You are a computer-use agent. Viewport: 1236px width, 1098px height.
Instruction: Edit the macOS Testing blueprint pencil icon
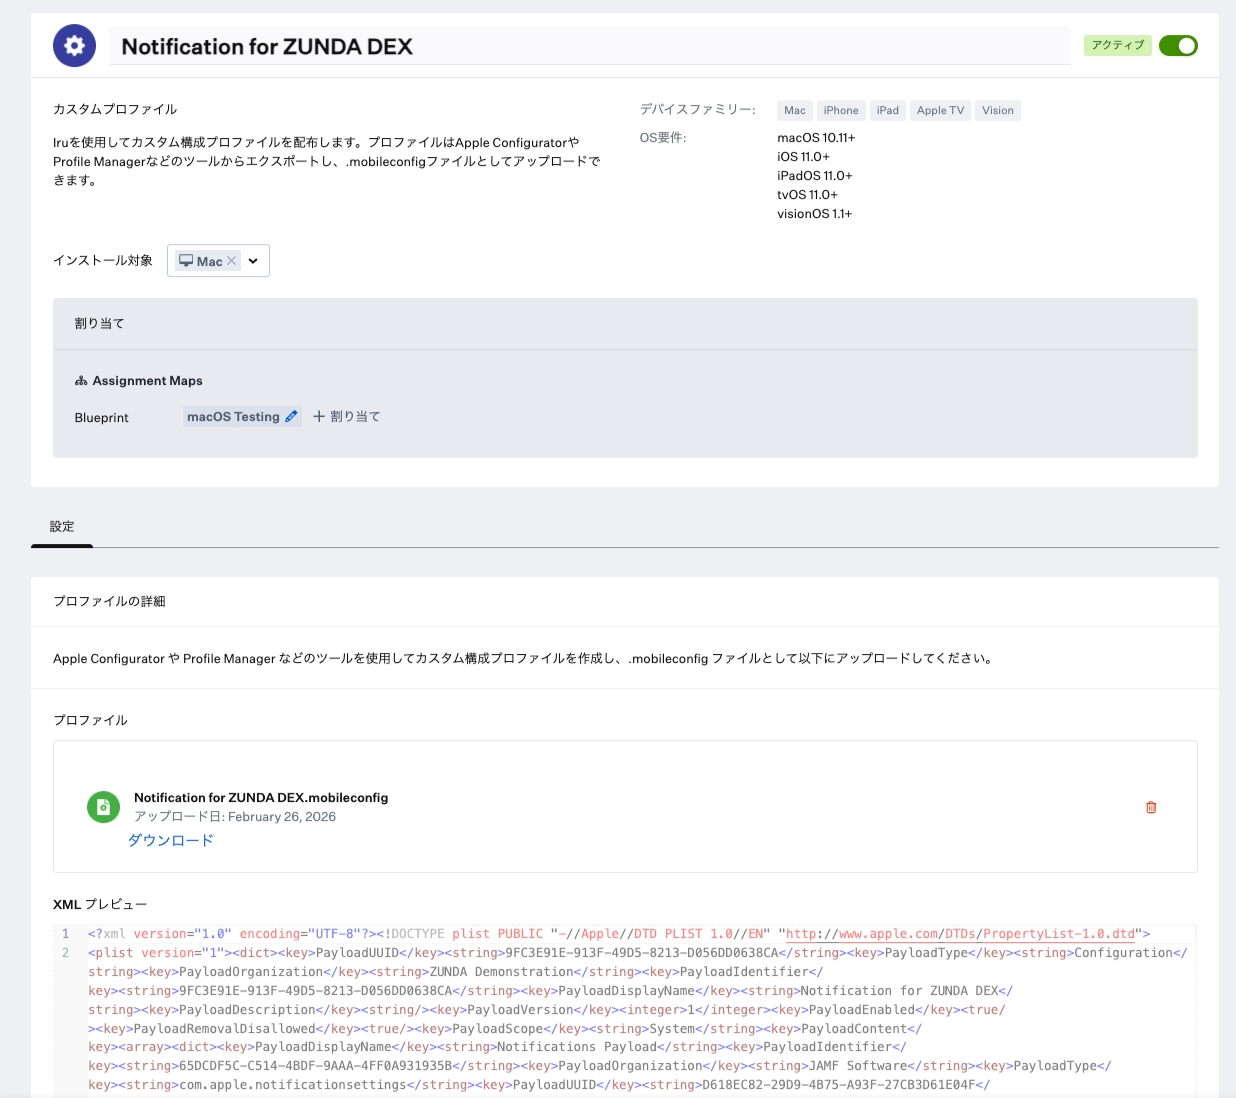coord(291,417)
